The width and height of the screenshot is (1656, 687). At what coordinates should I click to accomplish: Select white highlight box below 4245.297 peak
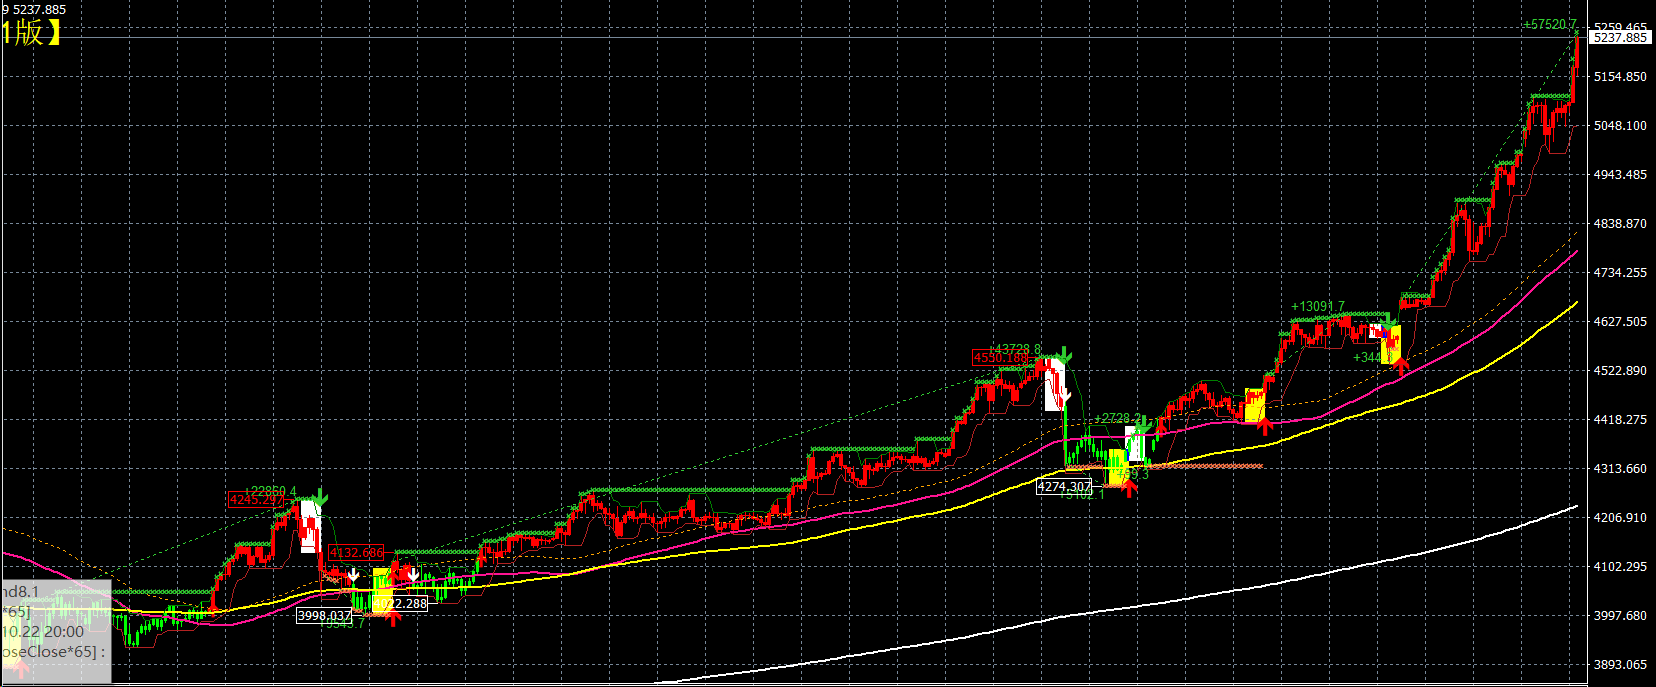tap(311, 527)
